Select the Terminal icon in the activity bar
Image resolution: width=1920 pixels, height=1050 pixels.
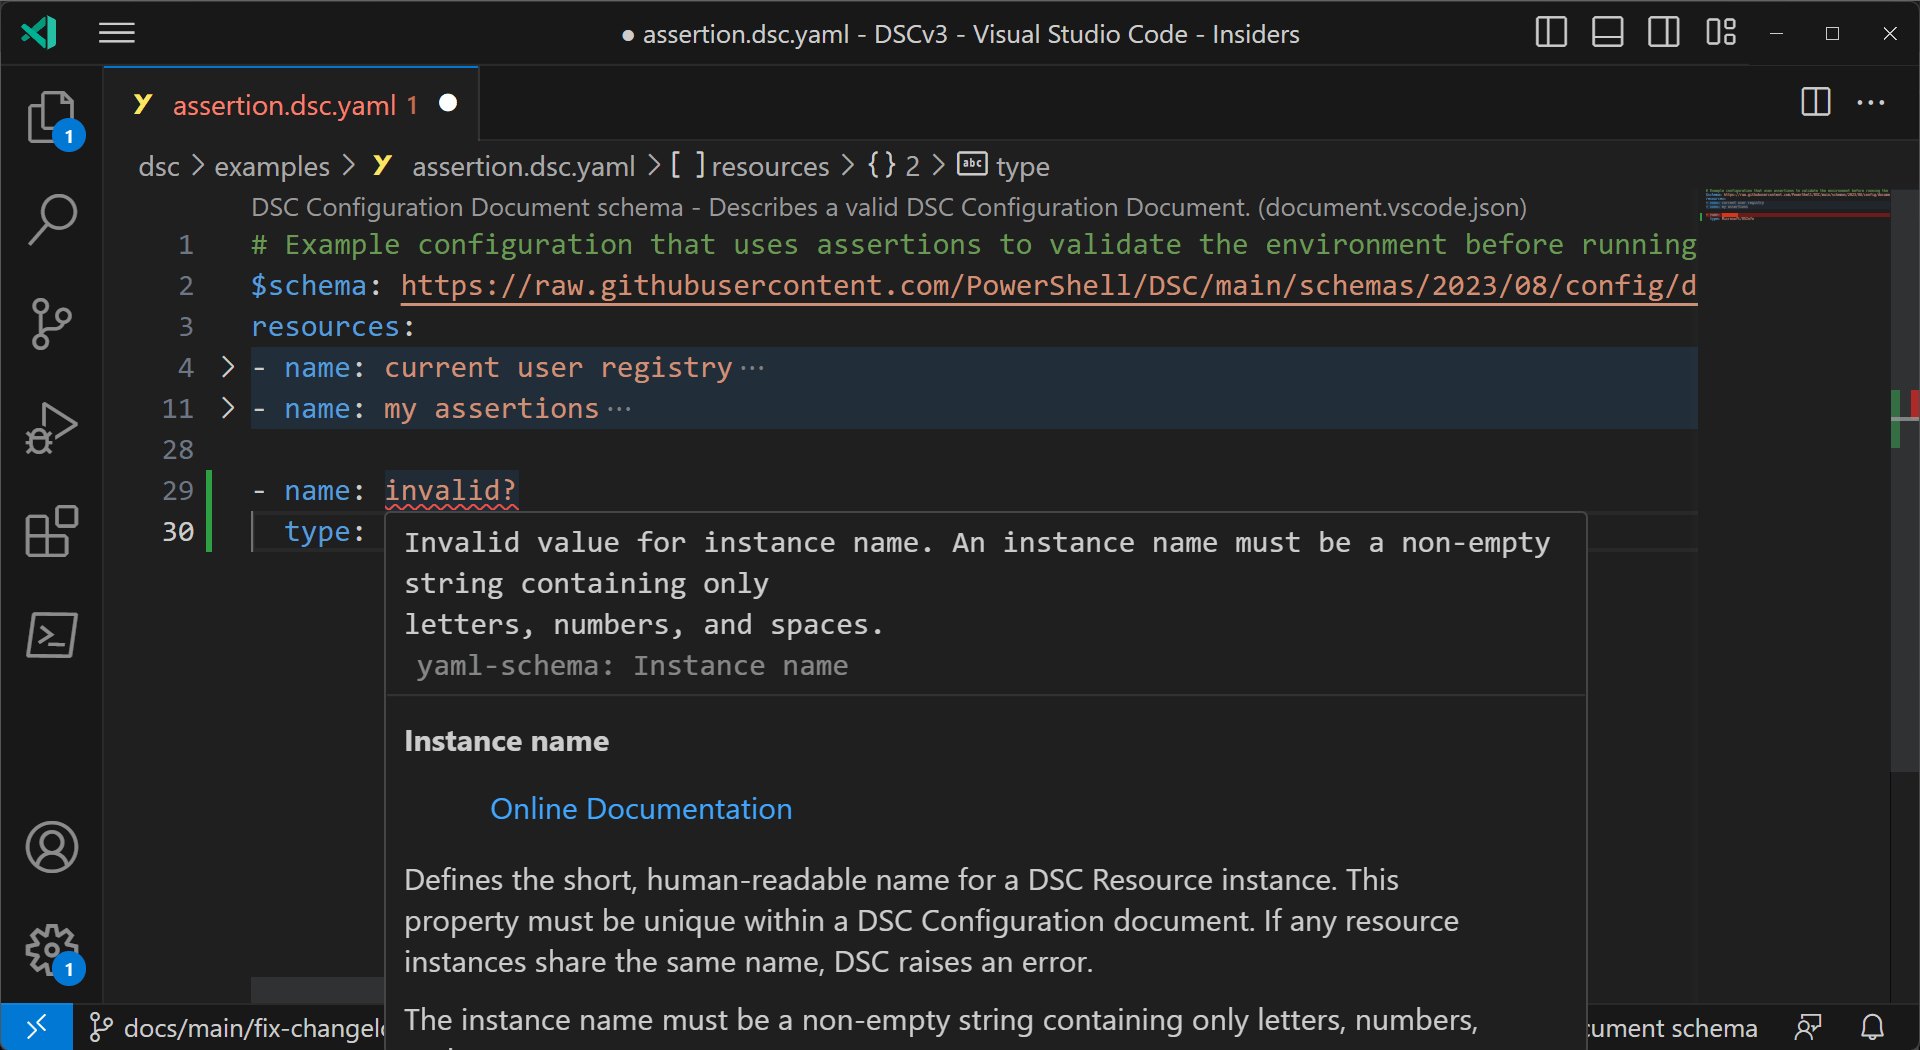(51, 635)
